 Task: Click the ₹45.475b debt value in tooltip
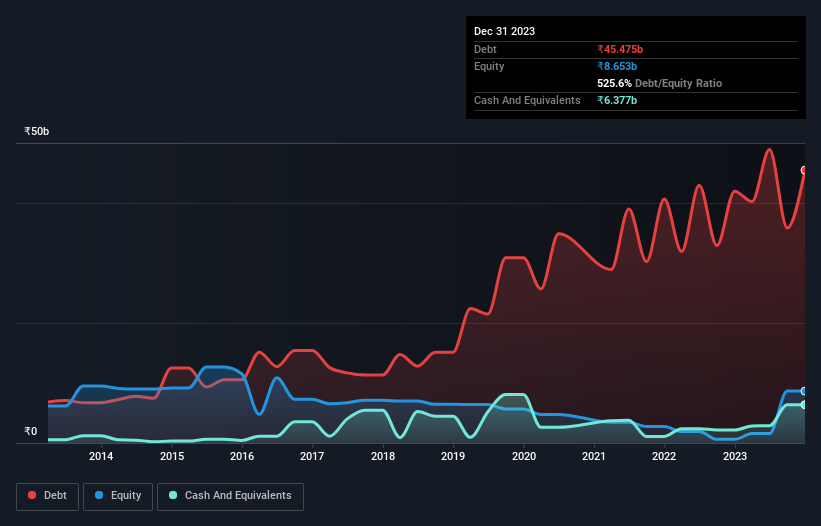tap(620, 49)
